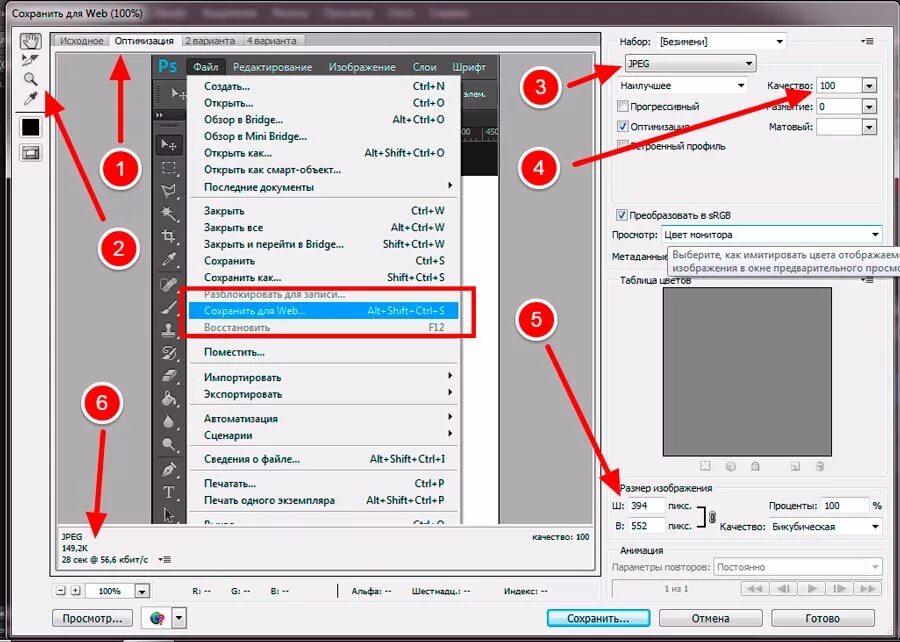Click the next frame animation button
900x642 pixels.
[x=839, y=589]
